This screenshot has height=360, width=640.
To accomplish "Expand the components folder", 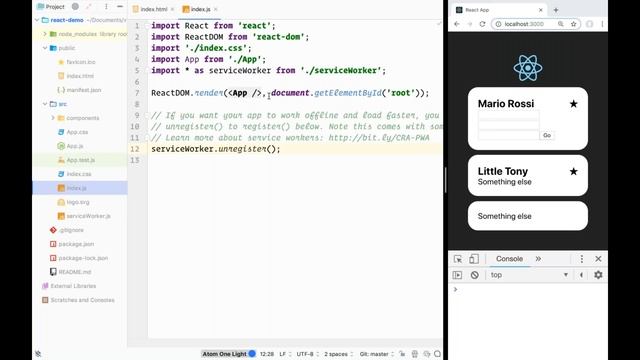I will (53, 118).
